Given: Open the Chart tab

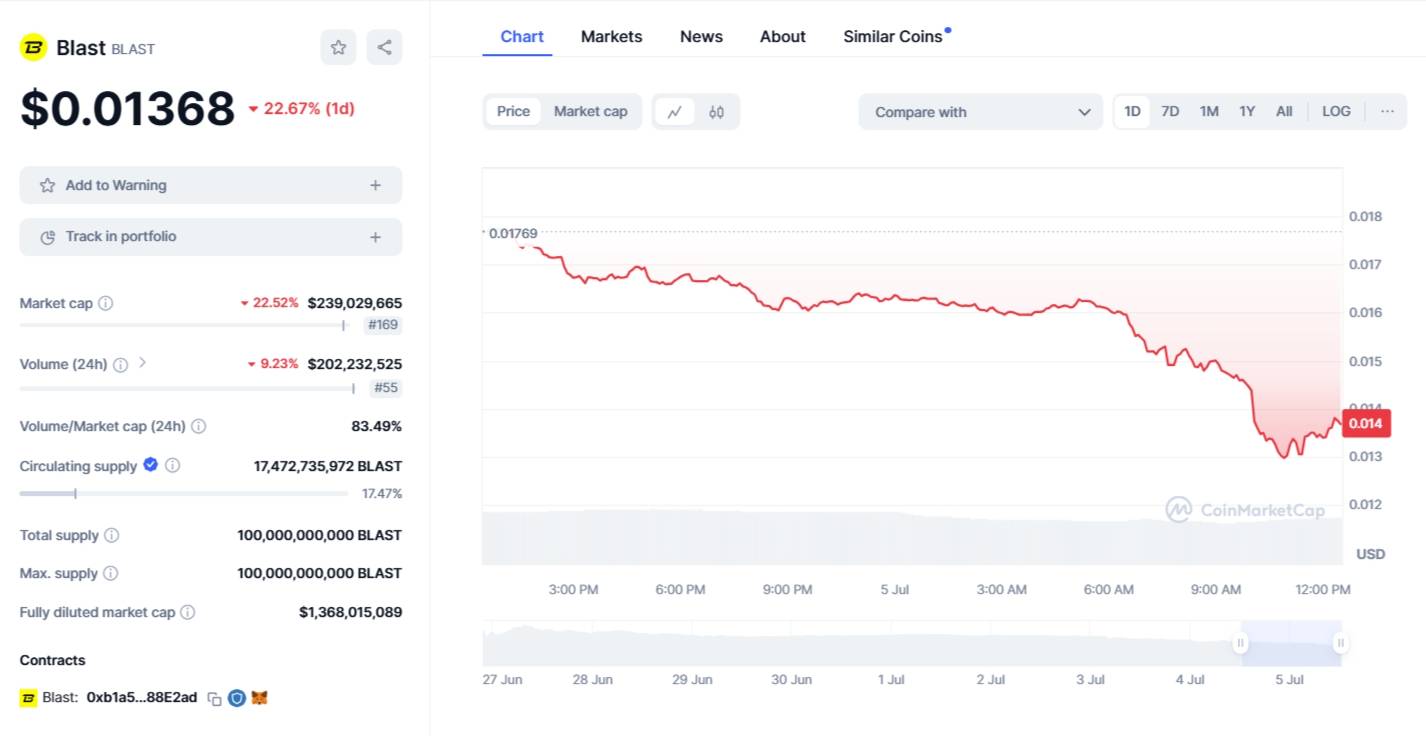Looking at the screenshot, I should (x=522, y=36).
